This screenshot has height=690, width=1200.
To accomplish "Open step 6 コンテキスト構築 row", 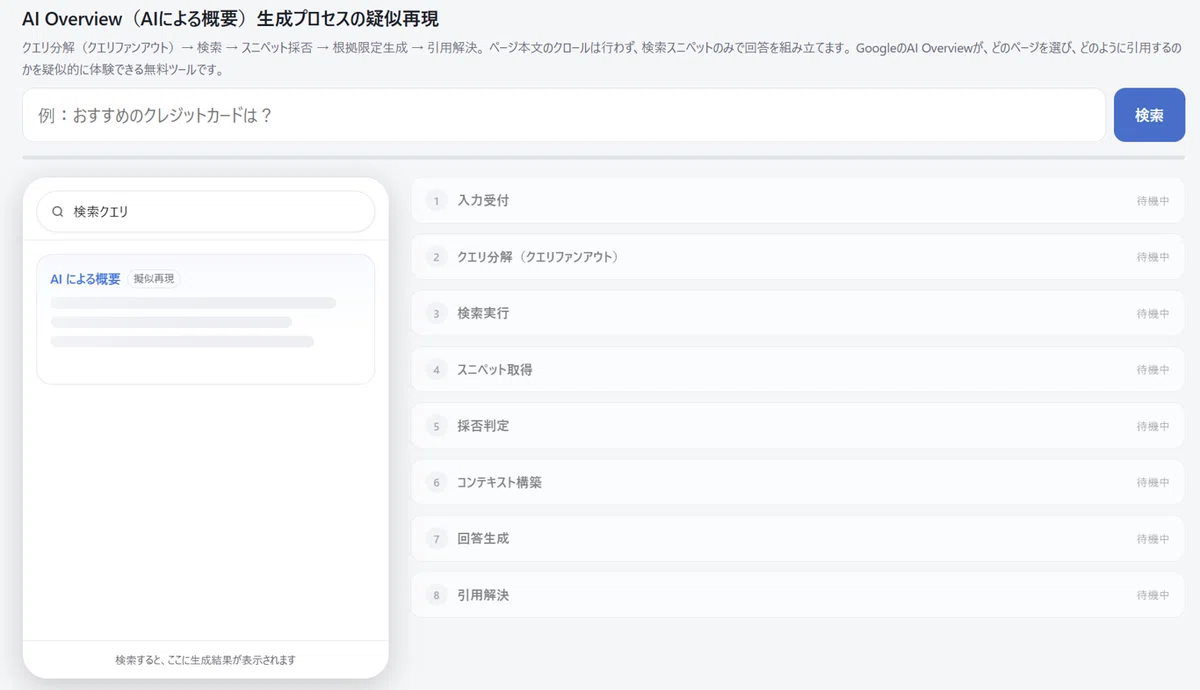I will coord(798,482).
